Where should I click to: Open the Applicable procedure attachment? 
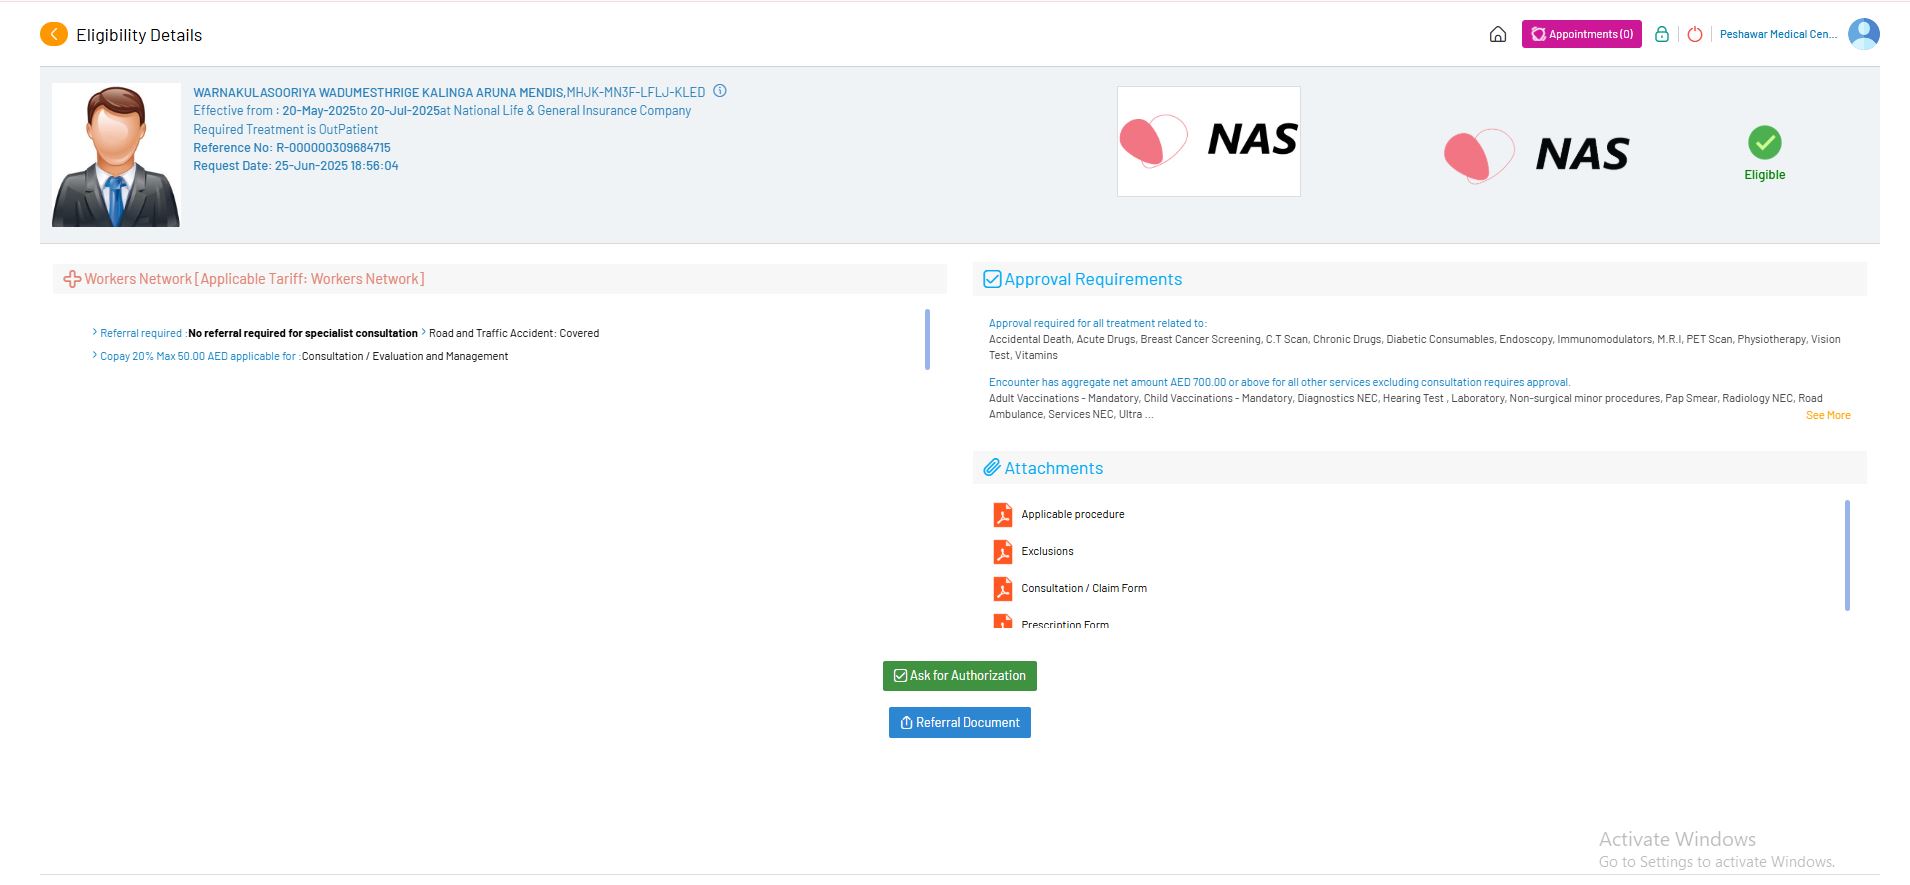click(1073, 514)
